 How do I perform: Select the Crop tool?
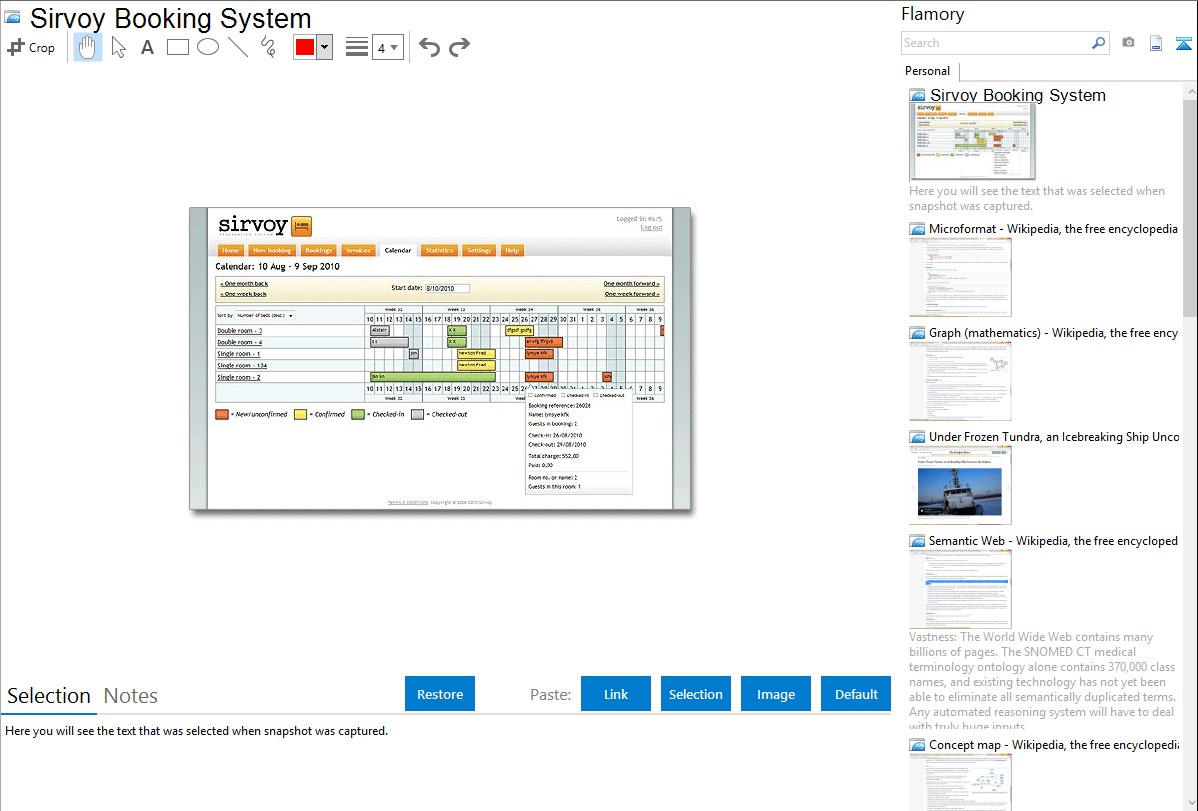pyautogui.click(x=31, y=47)
